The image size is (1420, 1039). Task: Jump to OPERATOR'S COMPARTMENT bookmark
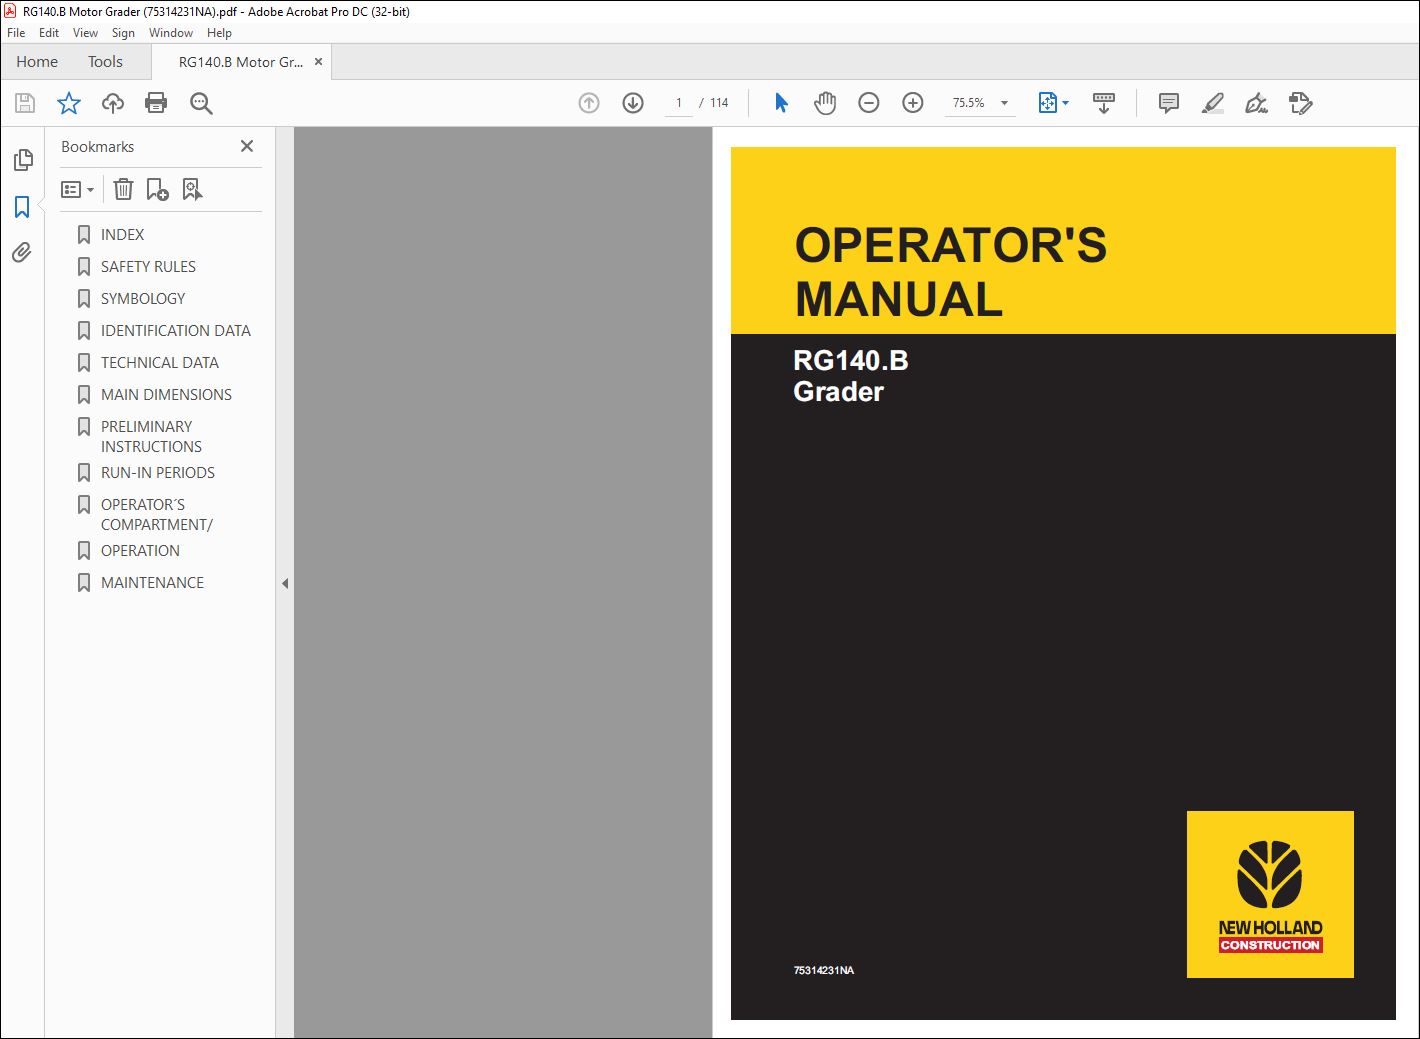(156, 515)
